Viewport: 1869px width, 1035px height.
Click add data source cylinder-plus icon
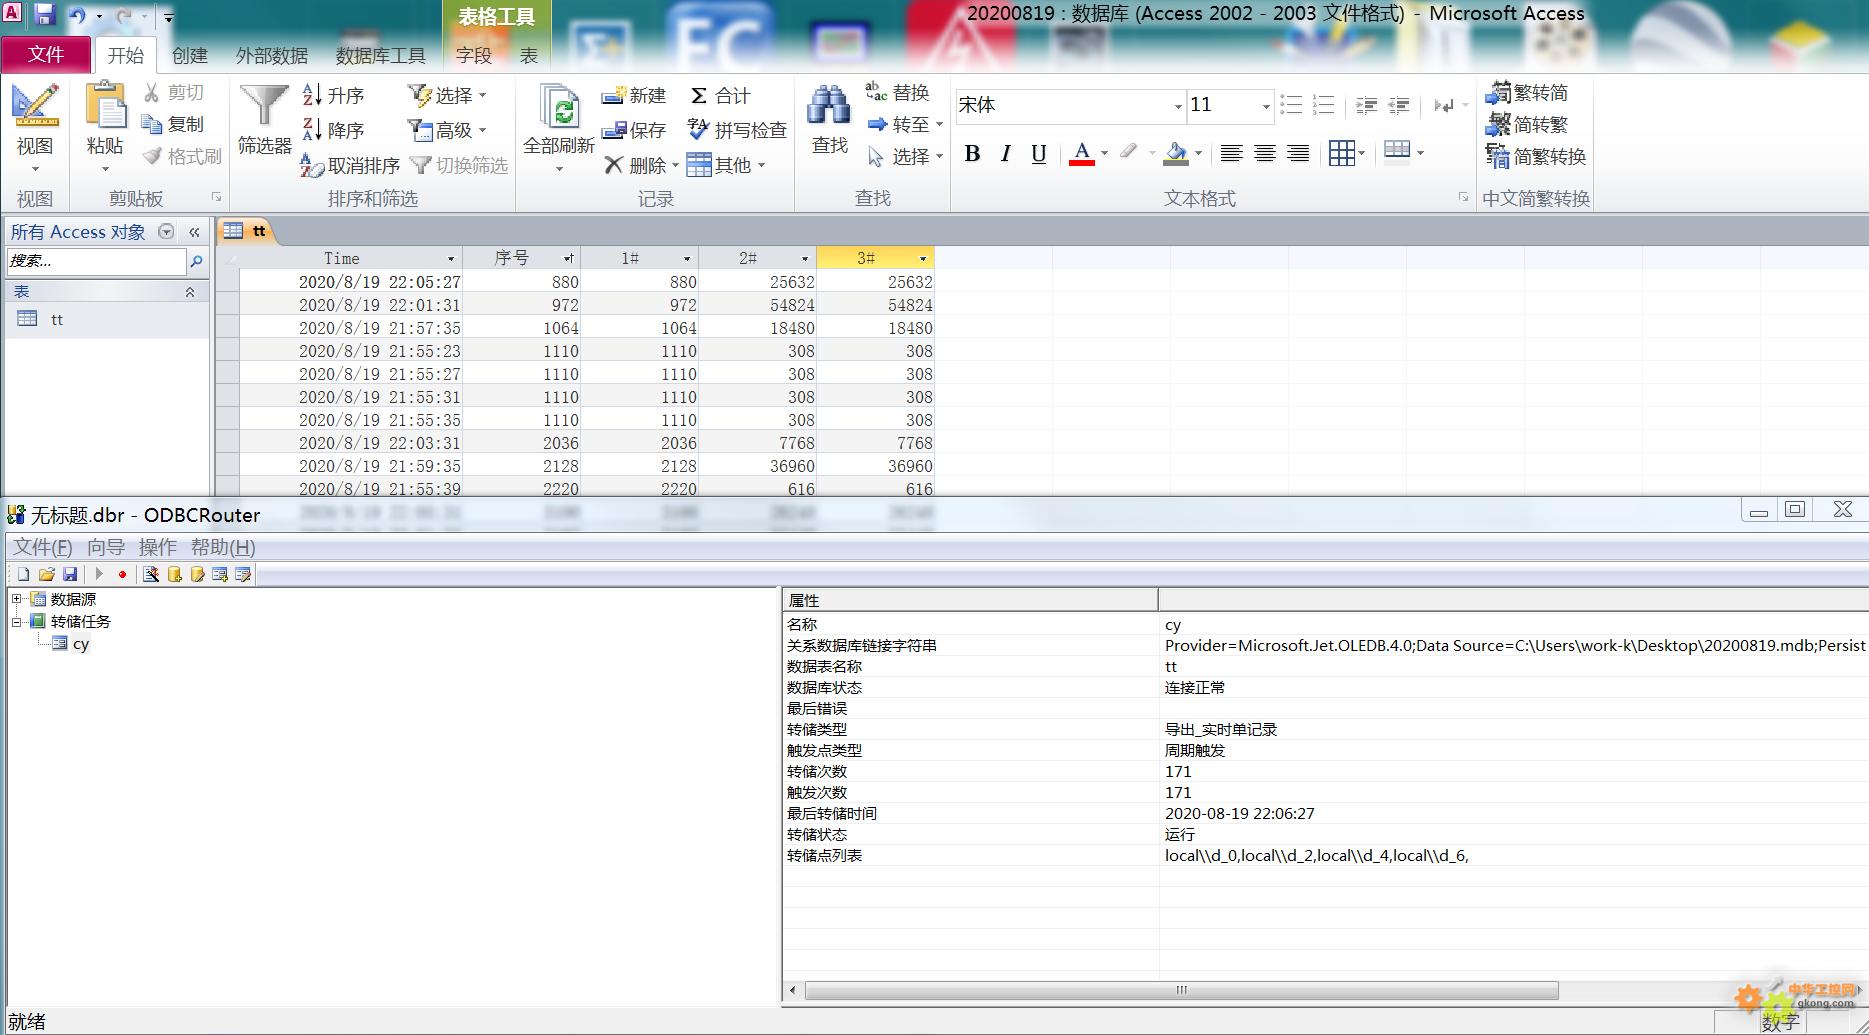174,574
